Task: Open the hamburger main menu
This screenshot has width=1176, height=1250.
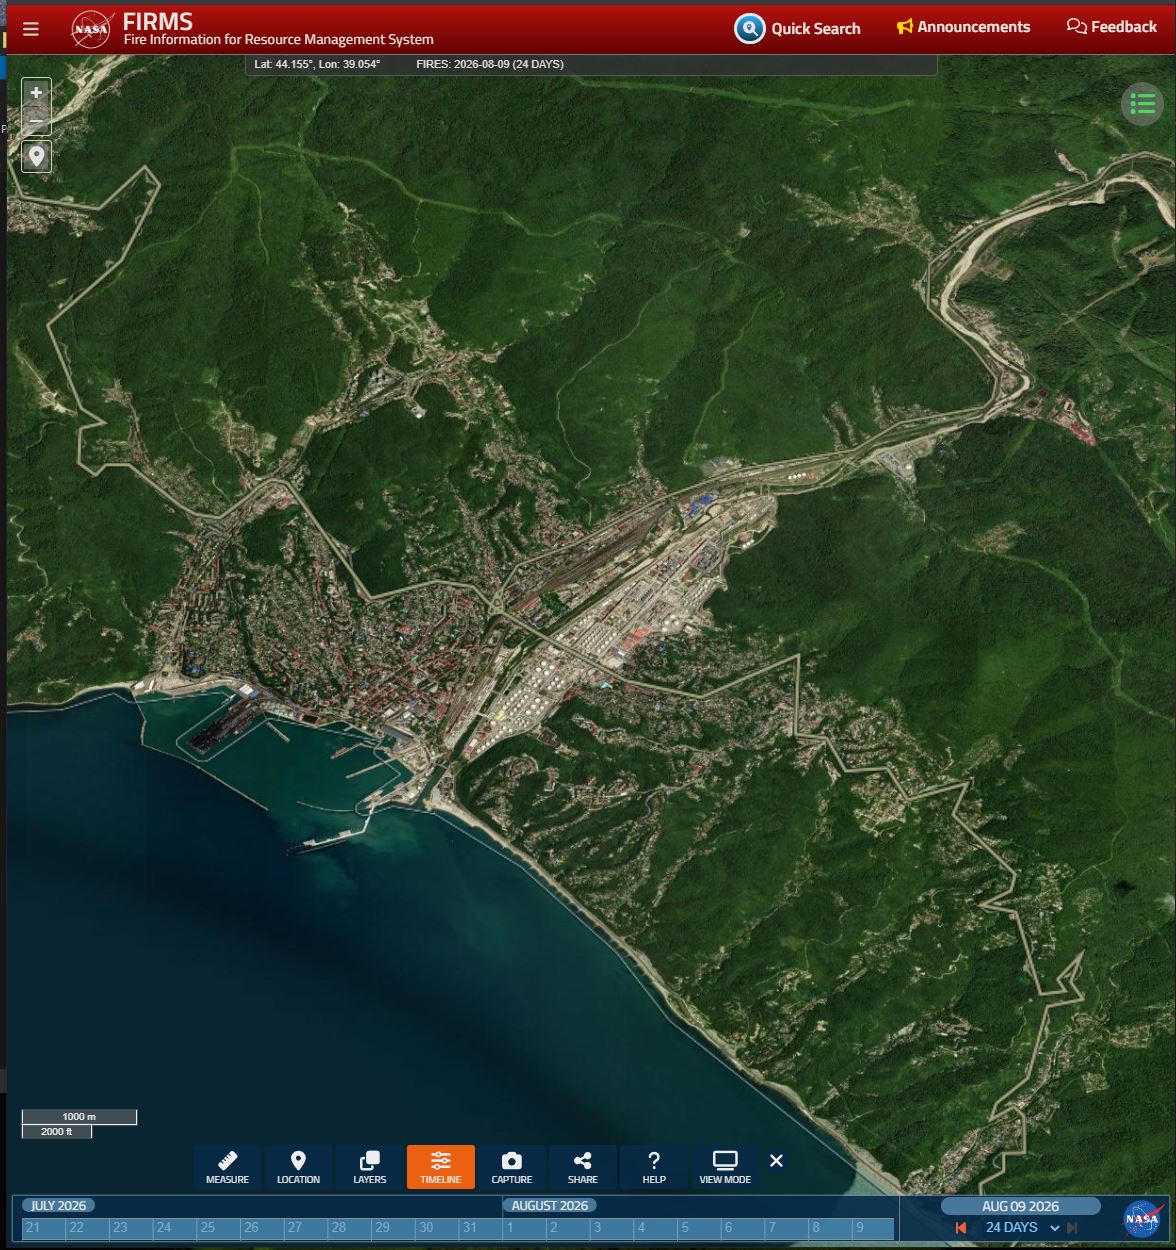Action: click(x=31, y=29)
